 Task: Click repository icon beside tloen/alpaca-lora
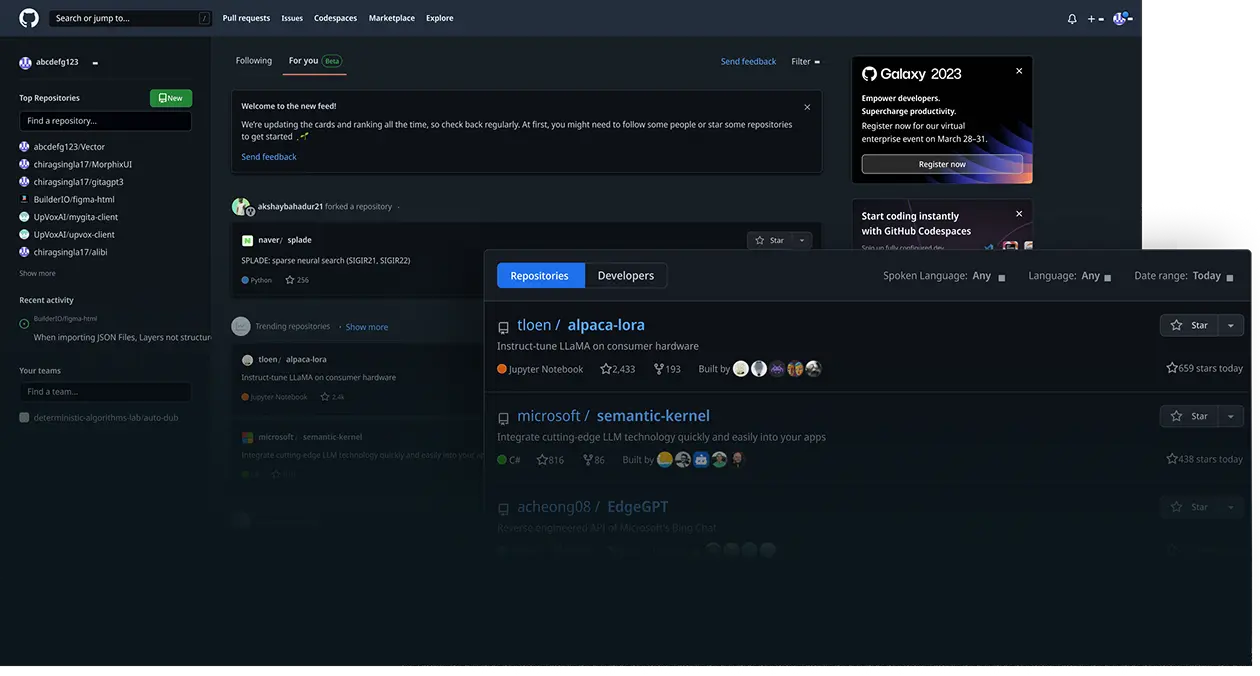pos(503,328)
